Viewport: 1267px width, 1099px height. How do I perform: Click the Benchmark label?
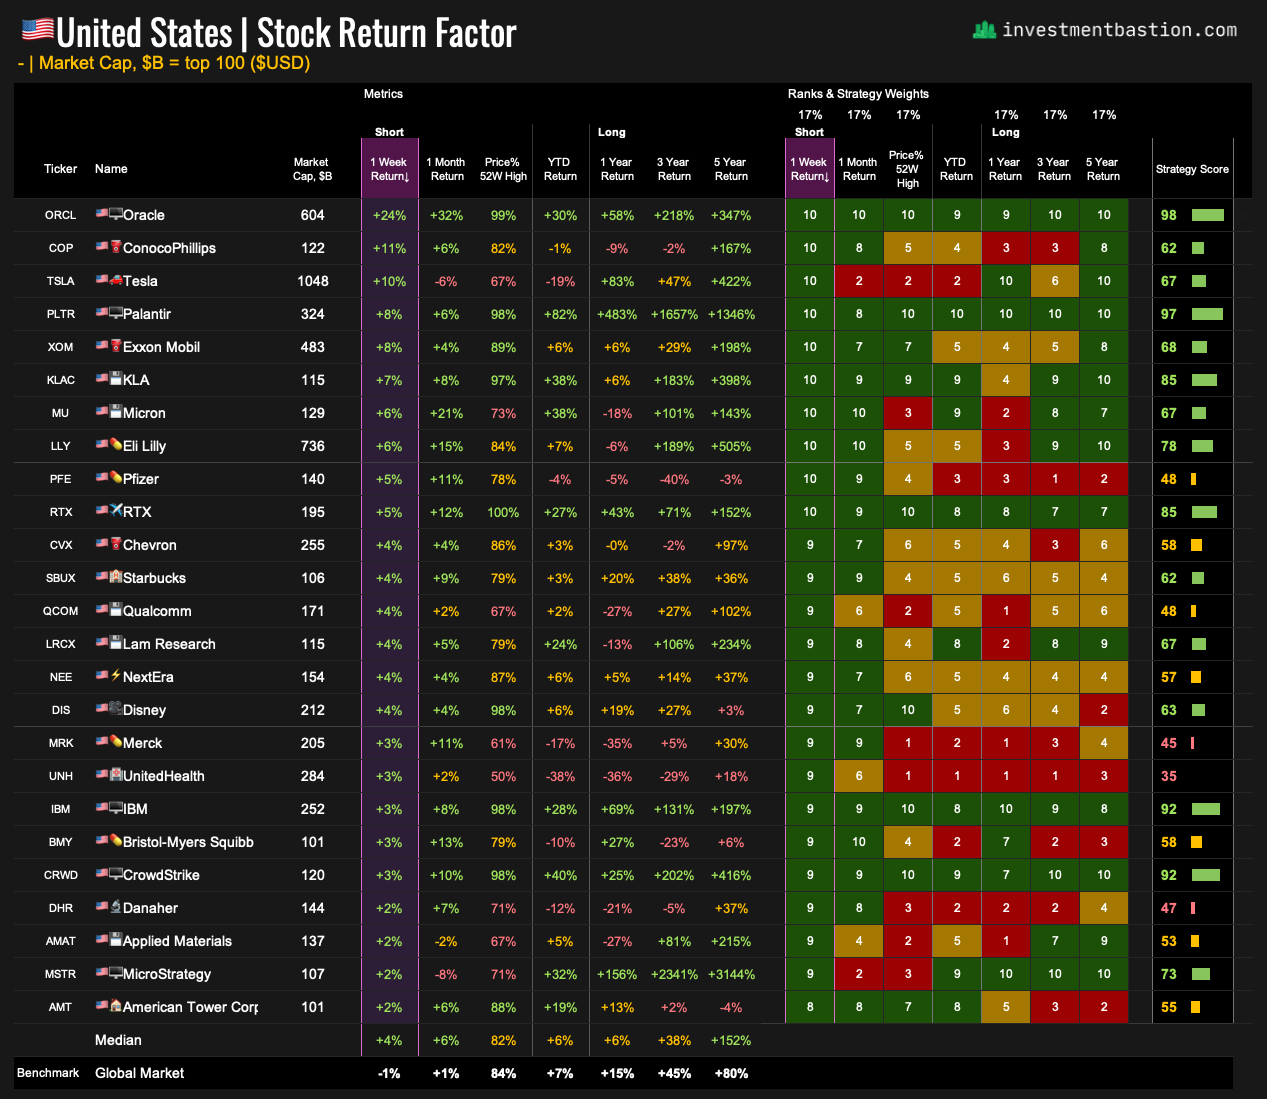(48, 1073)
